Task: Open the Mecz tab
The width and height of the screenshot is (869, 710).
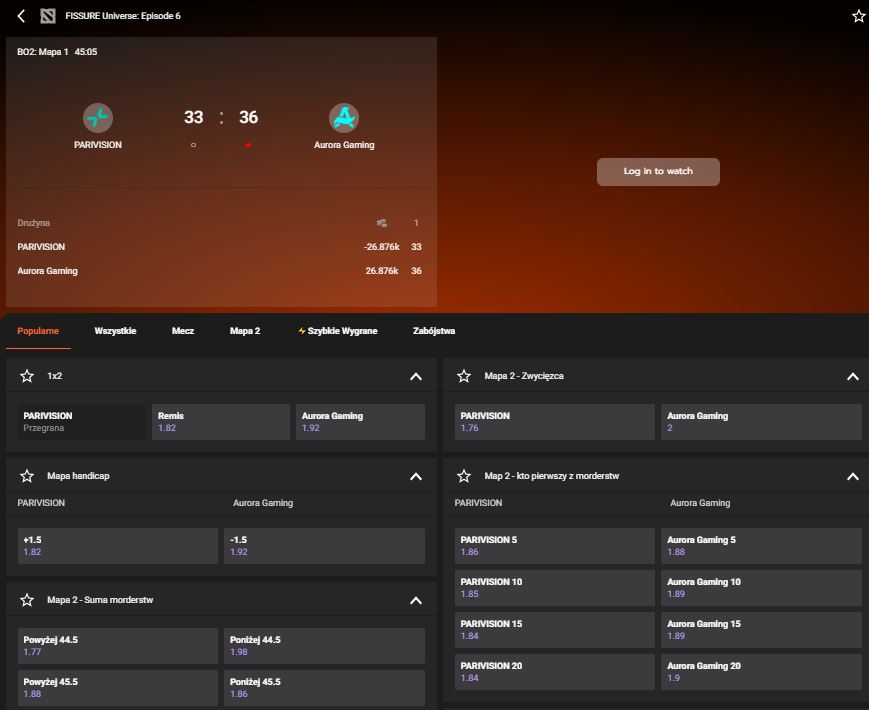Action: 183,331
